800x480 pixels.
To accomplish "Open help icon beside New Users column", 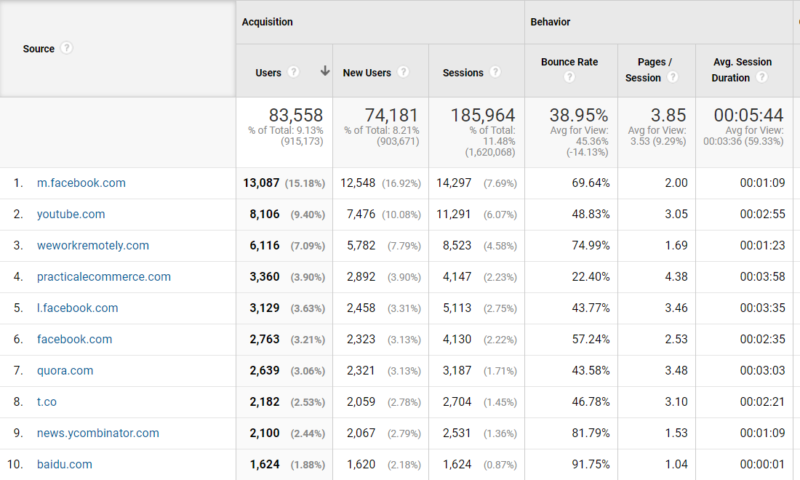I will [x=403, y=72].
